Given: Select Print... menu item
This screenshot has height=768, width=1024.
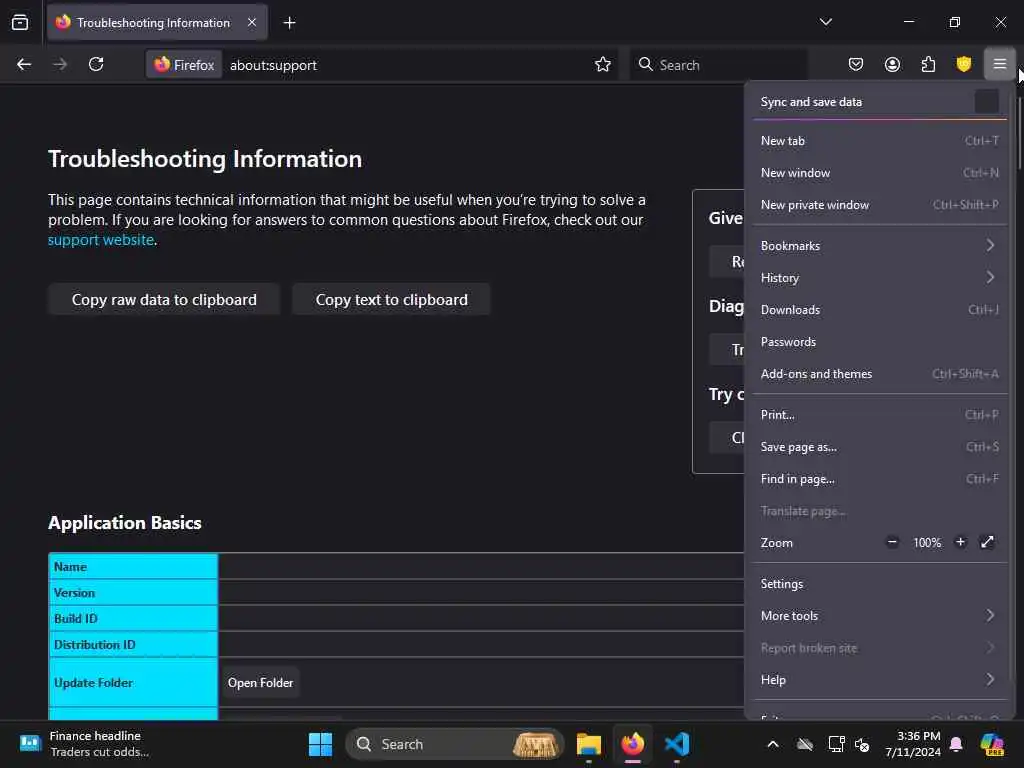Looking at the screenshot, I should point(879,415).
